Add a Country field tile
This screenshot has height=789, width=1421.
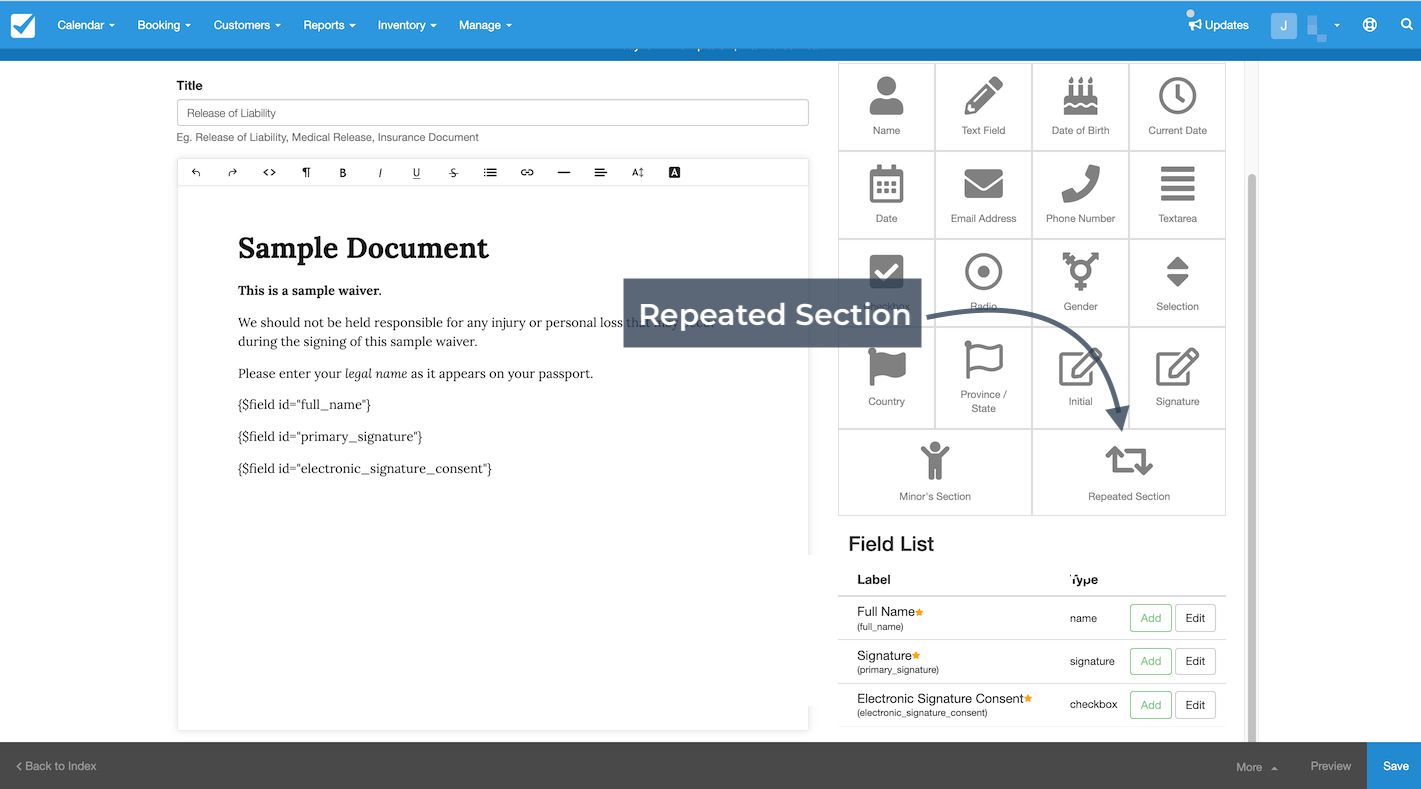(x=886, y=378)
